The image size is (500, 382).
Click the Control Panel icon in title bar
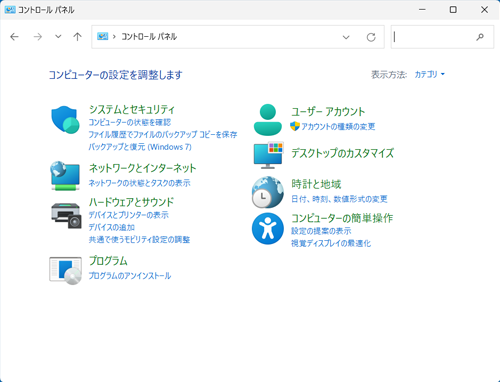[x=10, y=10]
